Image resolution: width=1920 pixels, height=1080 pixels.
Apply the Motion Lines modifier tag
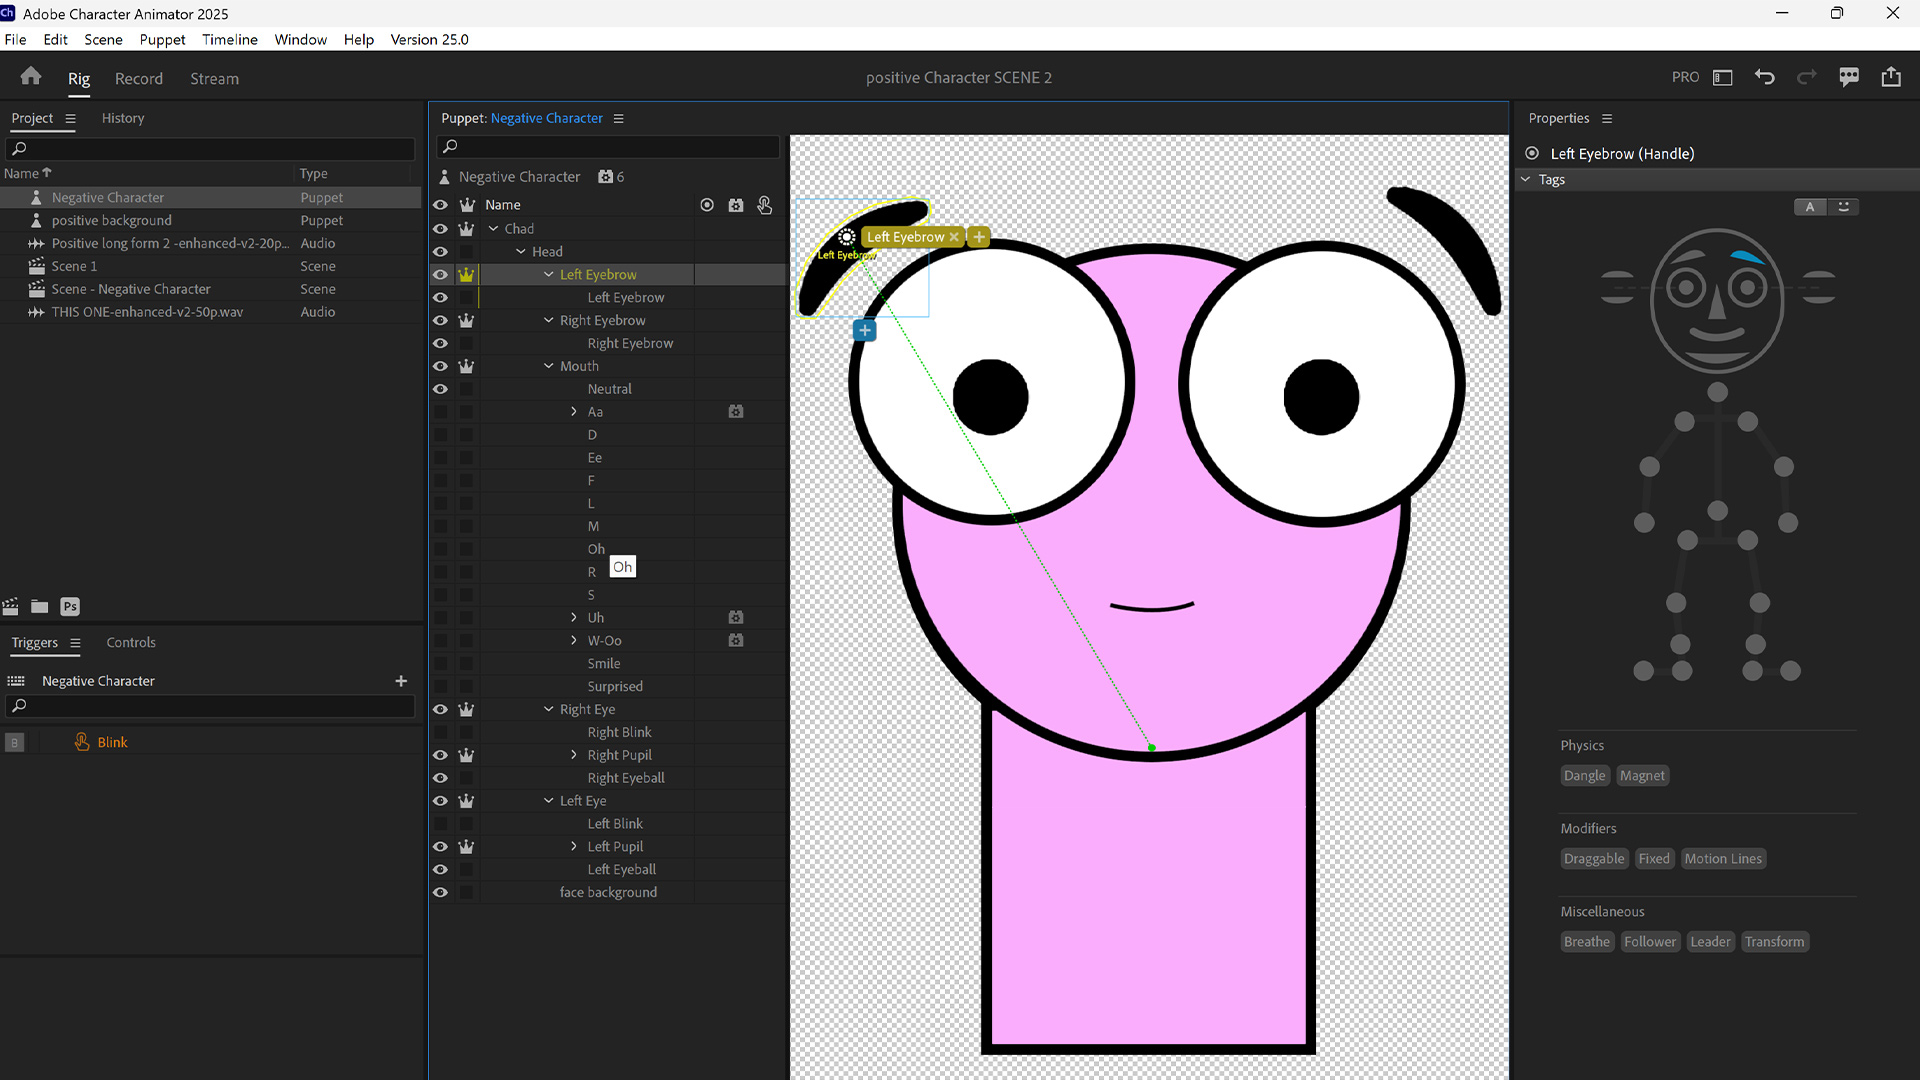[1723, 859]
